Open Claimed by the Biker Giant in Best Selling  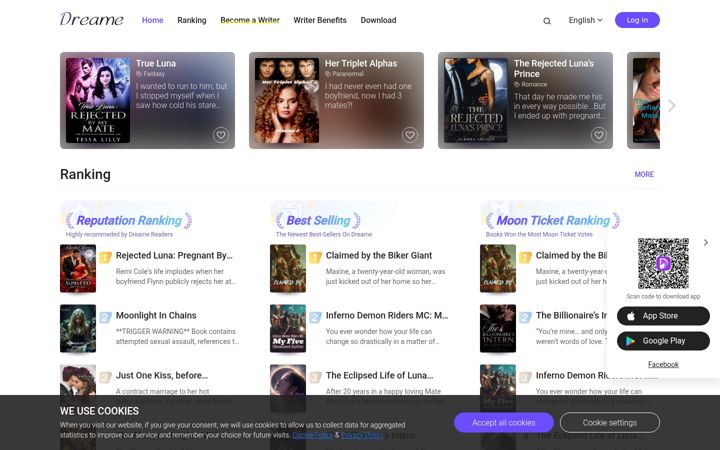379,255
